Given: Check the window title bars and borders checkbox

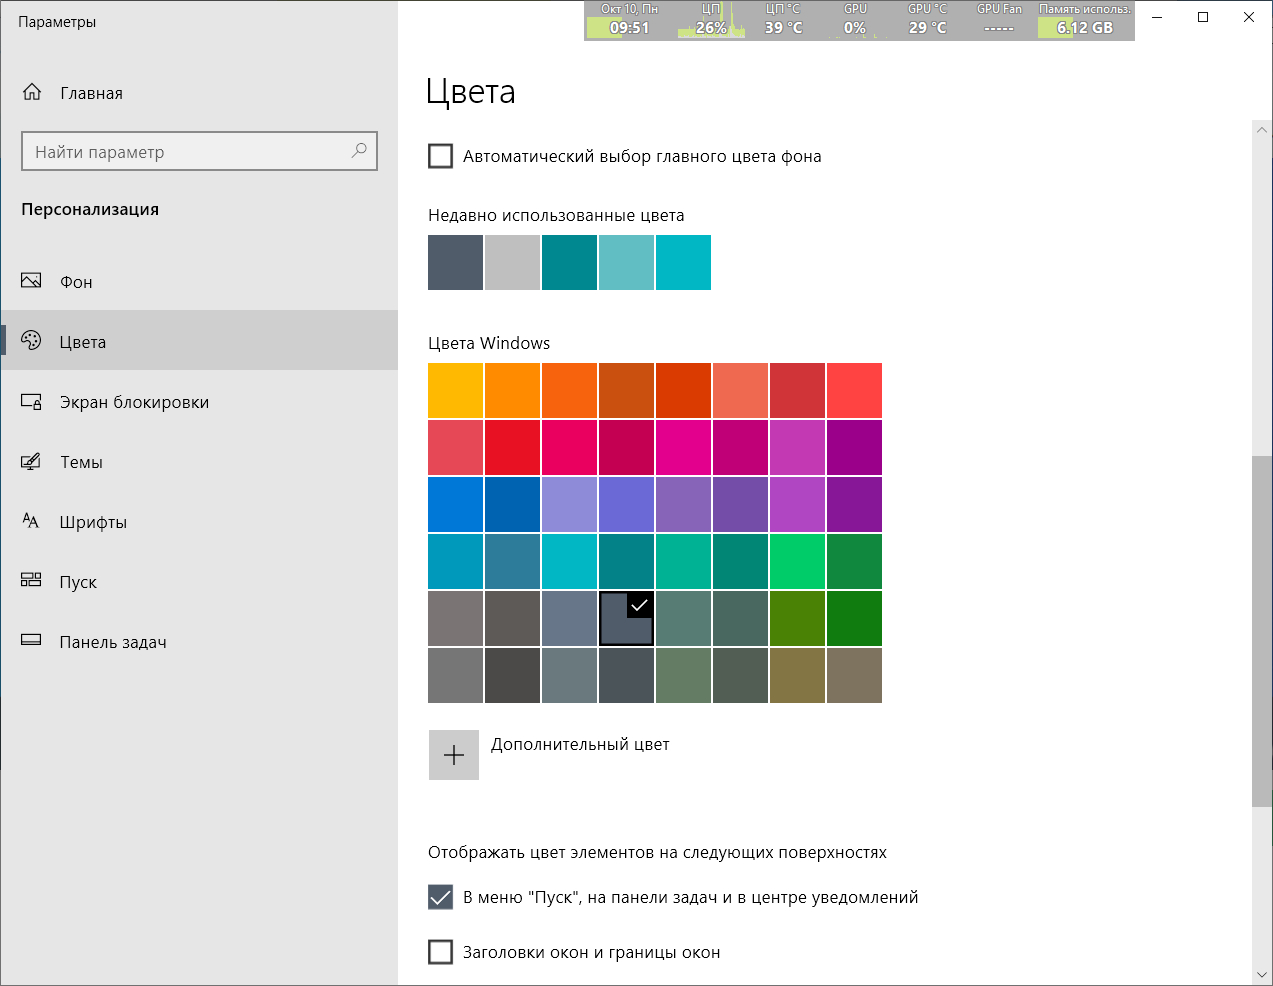Looking at the screenshot, I should point(440,952).
